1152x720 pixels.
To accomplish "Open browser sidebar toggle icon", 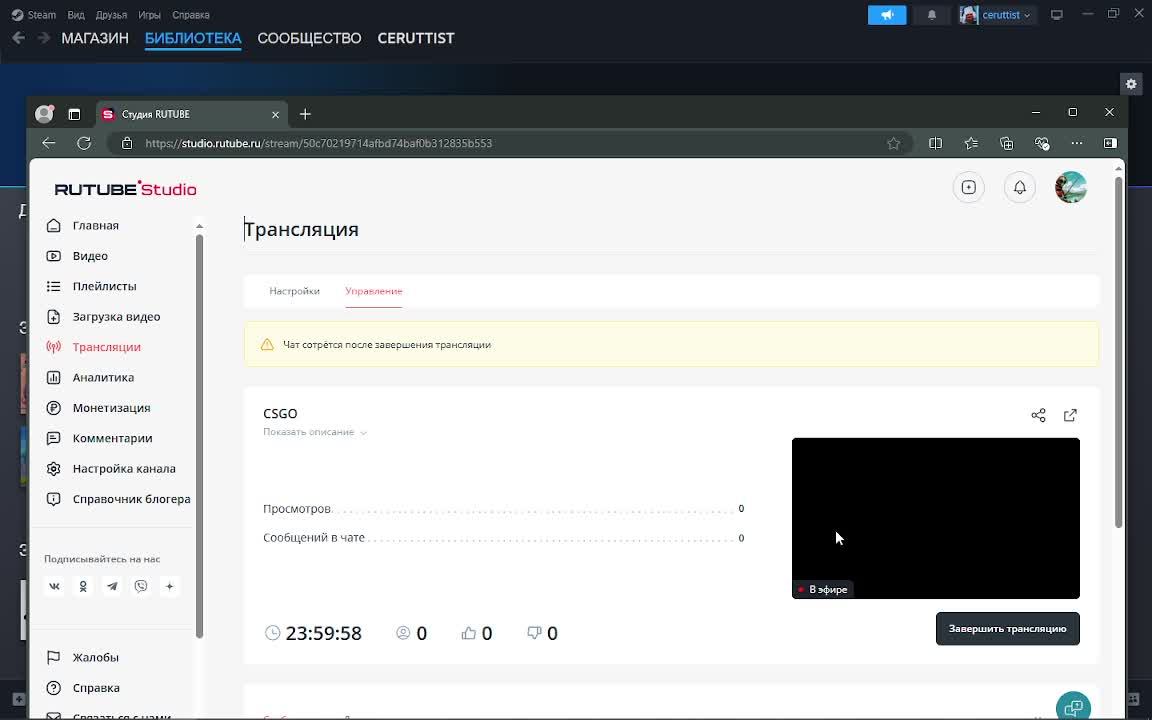I will 1110,143.
